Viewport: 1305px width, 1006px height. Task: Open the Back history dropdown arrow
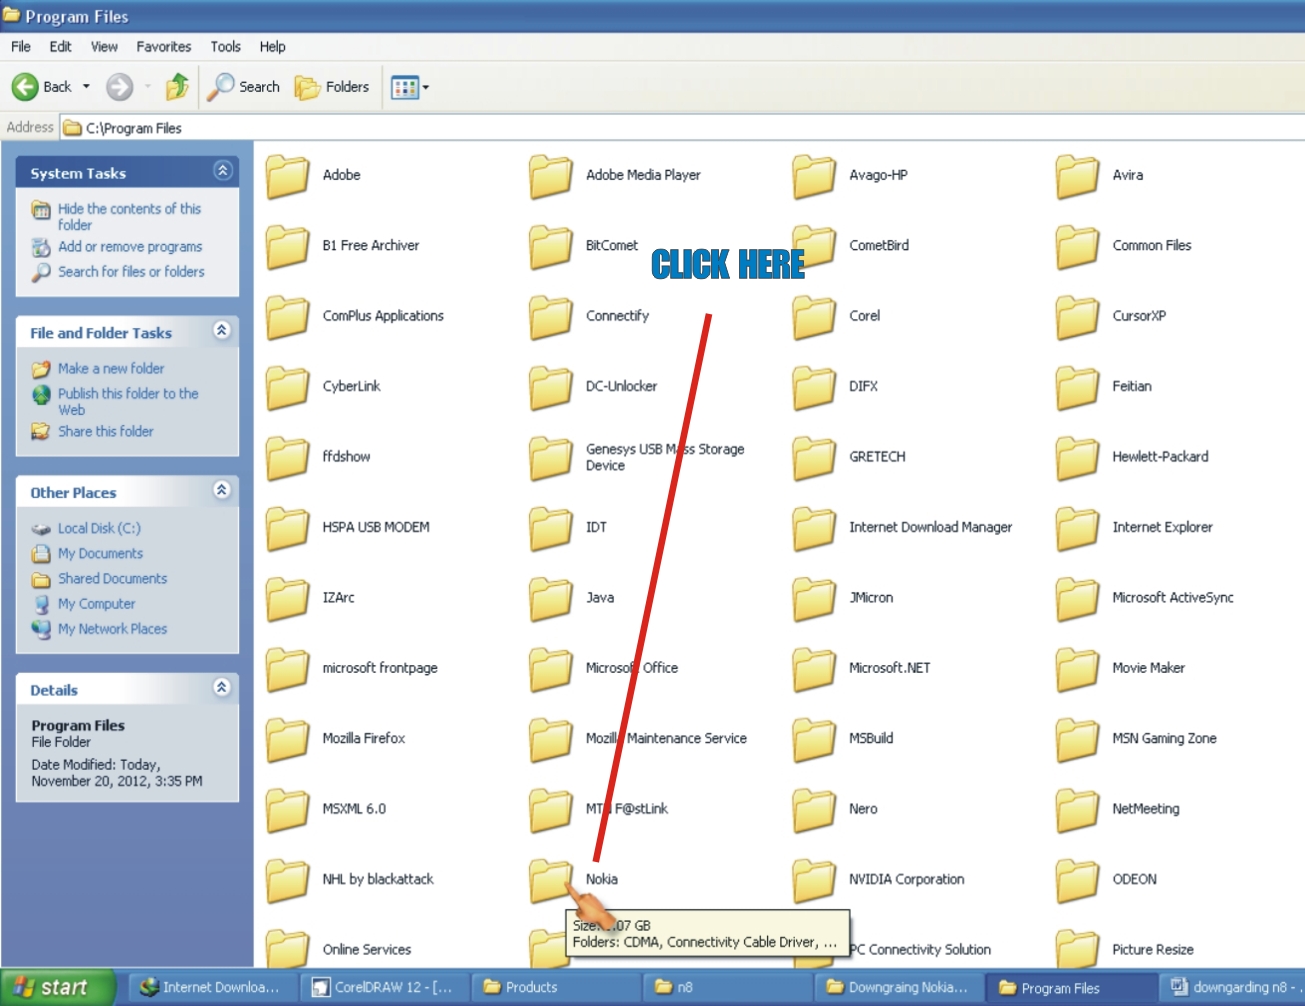point(86,87)
